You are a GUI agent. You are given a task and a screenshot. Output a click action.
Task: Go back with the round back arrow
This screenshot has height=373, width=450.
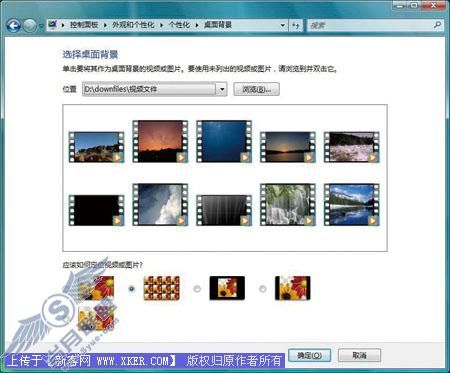[x=14, y=25]
